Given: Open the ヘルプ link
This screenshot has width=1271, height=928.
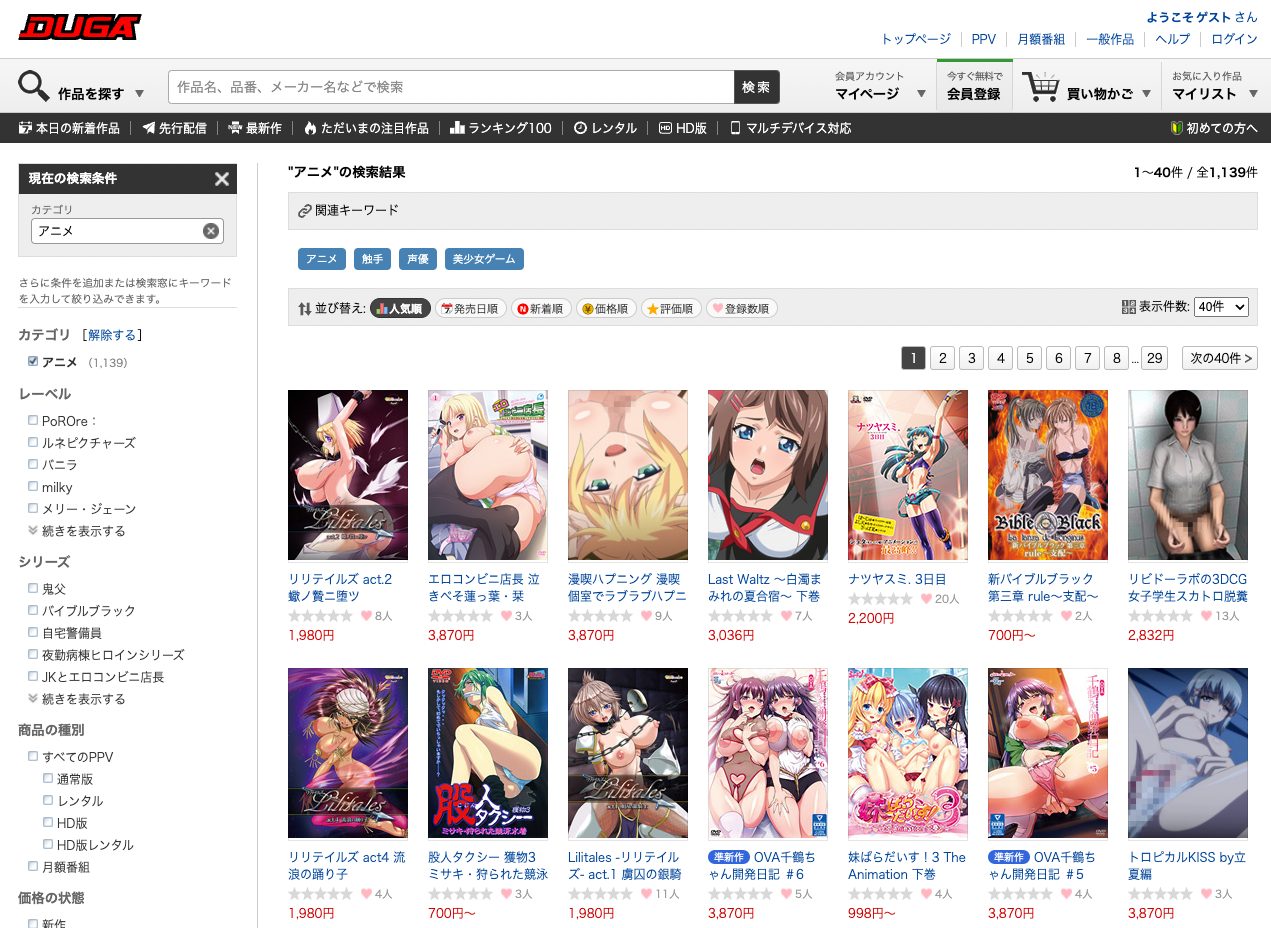Looking at the screenshot, I should tap(1173, 39).
